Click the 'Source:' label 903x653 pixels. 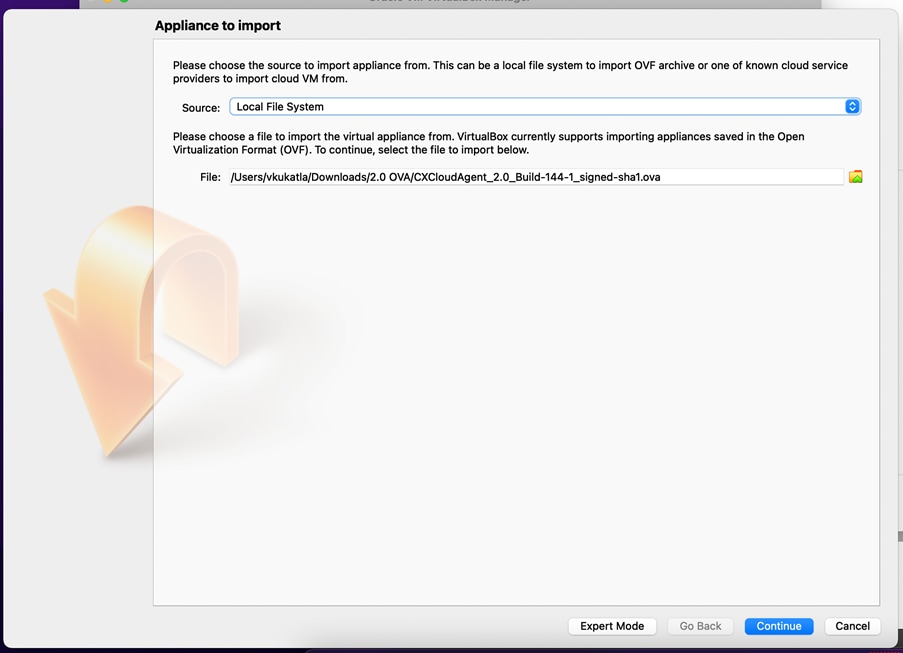(201, 108)
